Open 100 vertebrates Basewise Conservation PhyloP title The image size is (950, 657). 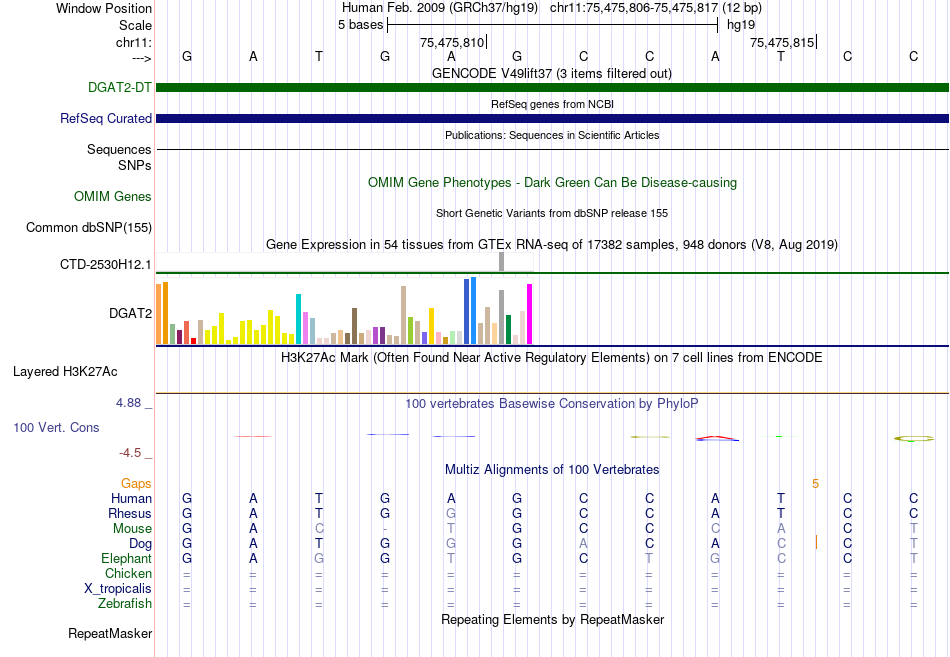coord(551,404)
